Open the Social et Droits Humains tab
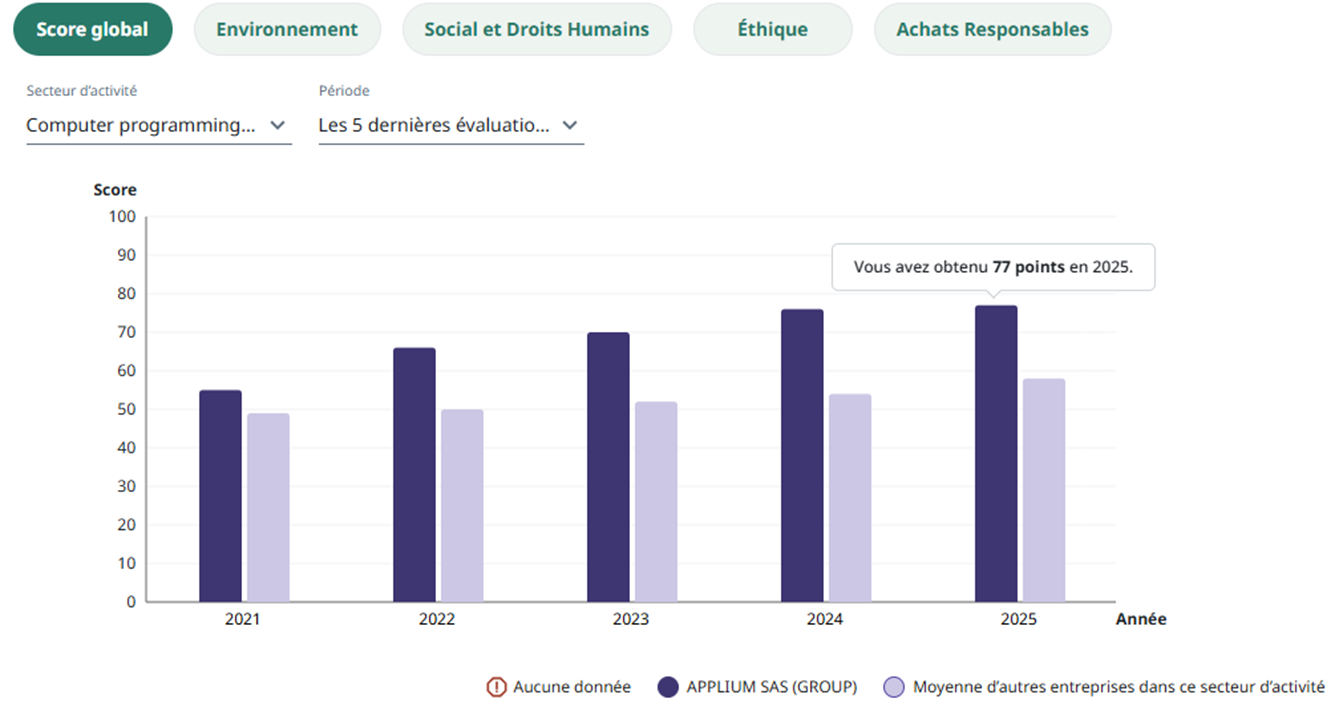 (x=536, y=29)
